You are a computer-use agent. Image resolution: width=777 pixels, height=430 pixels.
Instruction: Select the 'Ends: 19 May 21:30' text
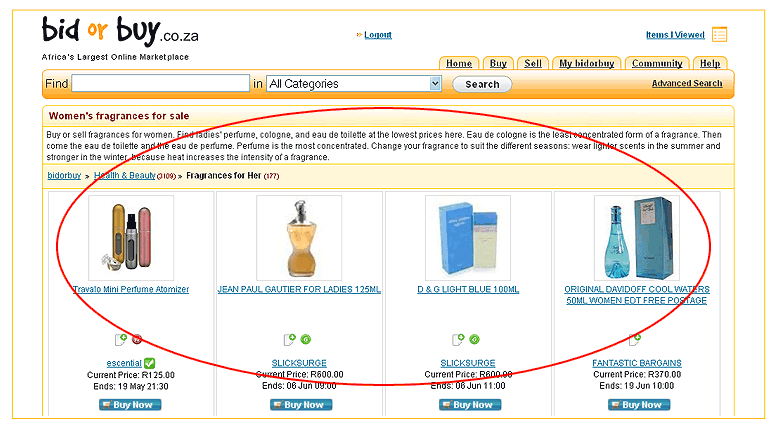(131, 386)
